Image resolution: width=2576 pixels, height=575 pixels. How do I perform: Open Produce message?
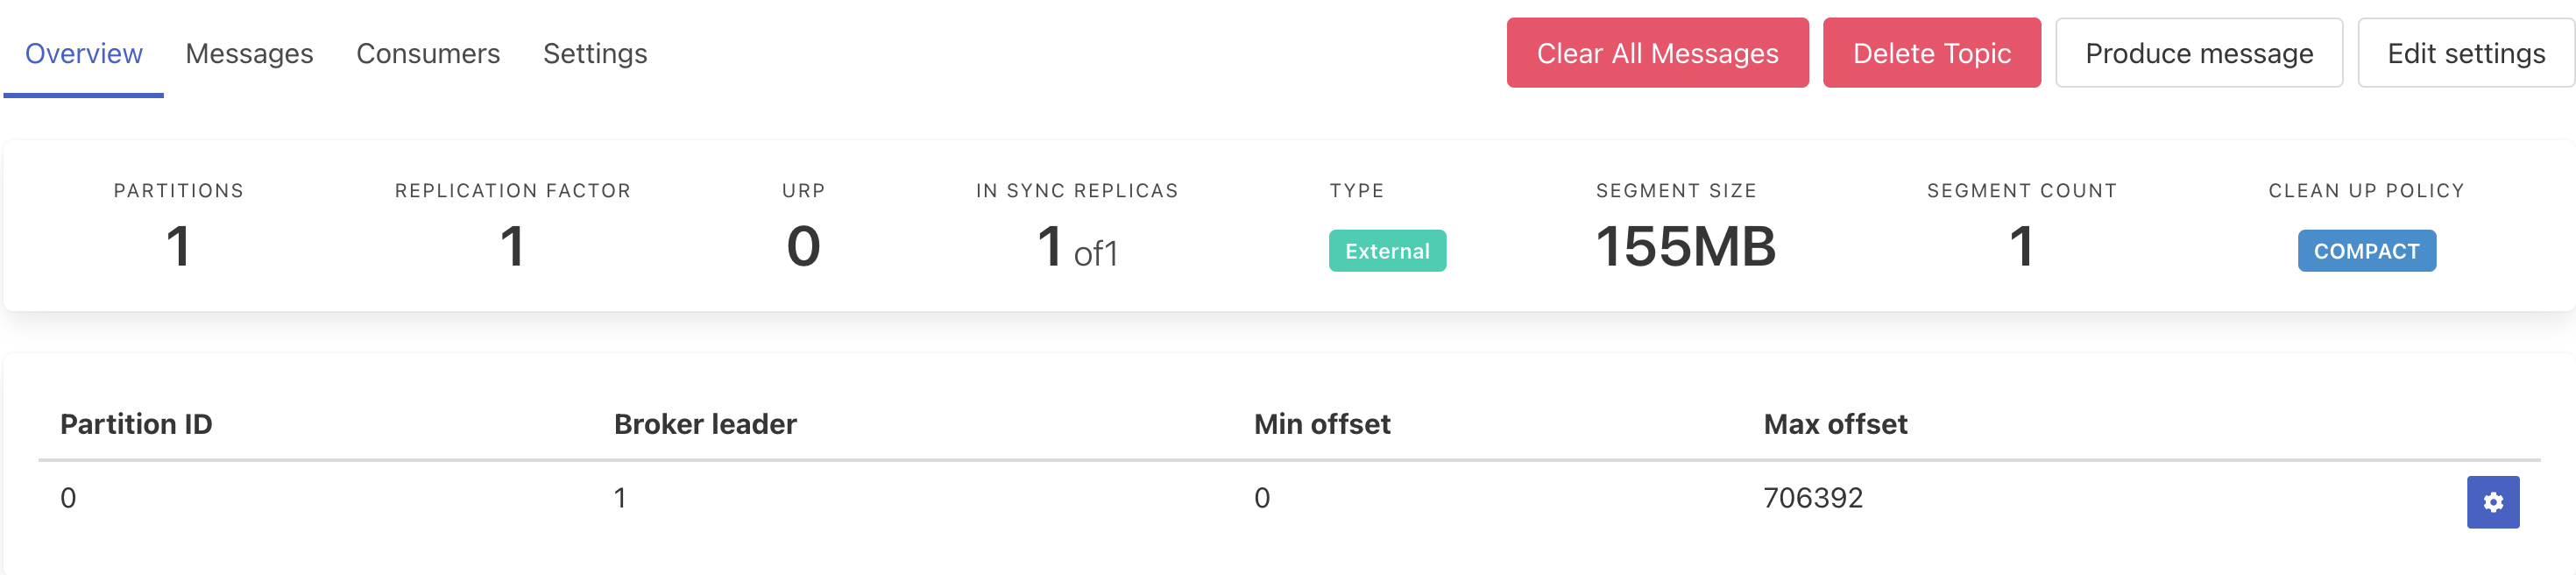pos(2199,53)
